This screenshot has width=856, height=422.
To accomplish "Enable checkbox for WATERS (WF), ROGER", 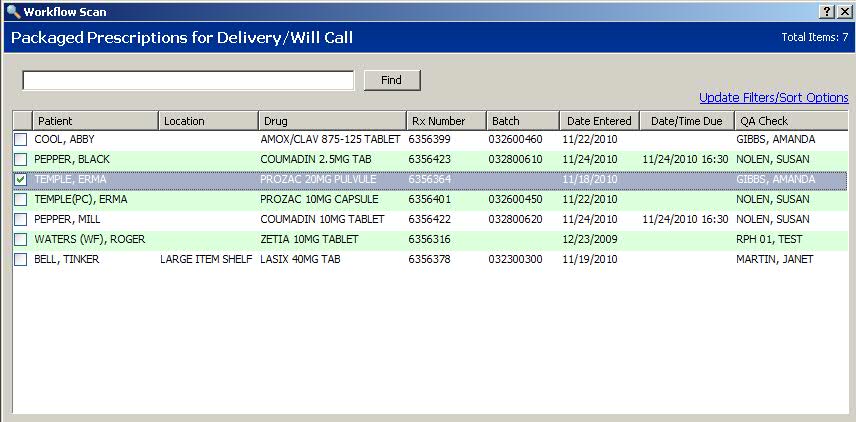I will pyautogui.click(x=21, y=239).
